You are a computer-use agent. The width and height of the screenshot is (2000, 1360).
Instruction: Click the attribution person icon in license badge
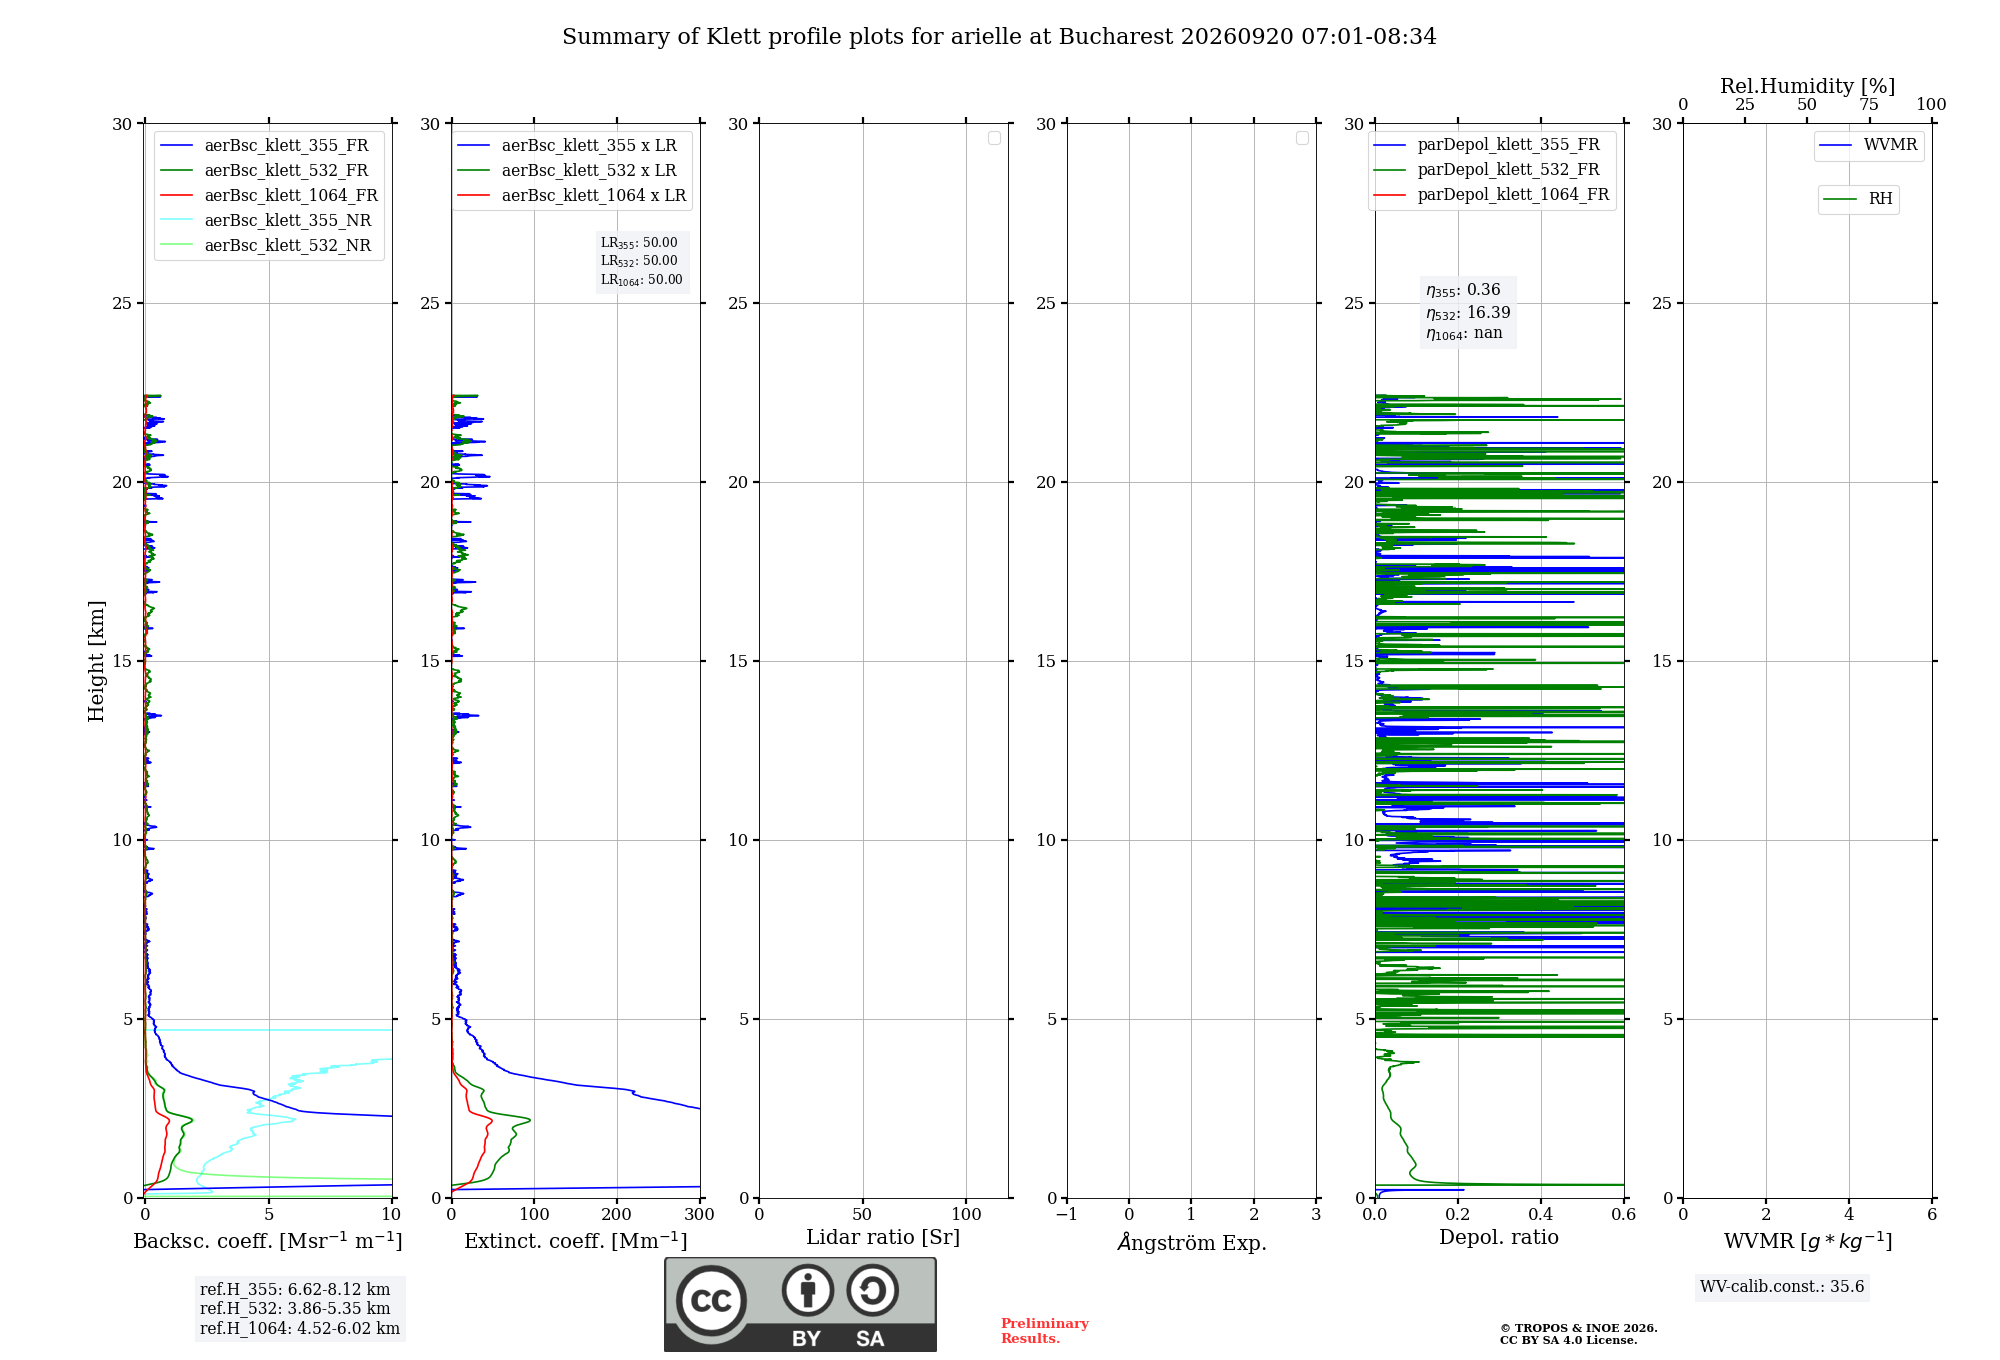tap(808, 1290)
